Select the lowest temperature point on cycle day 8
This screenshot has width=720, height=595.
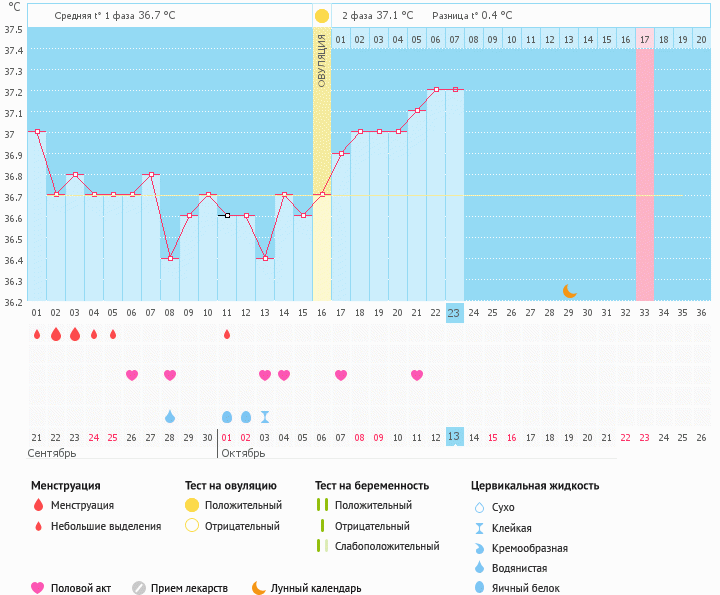click(170, 258)
